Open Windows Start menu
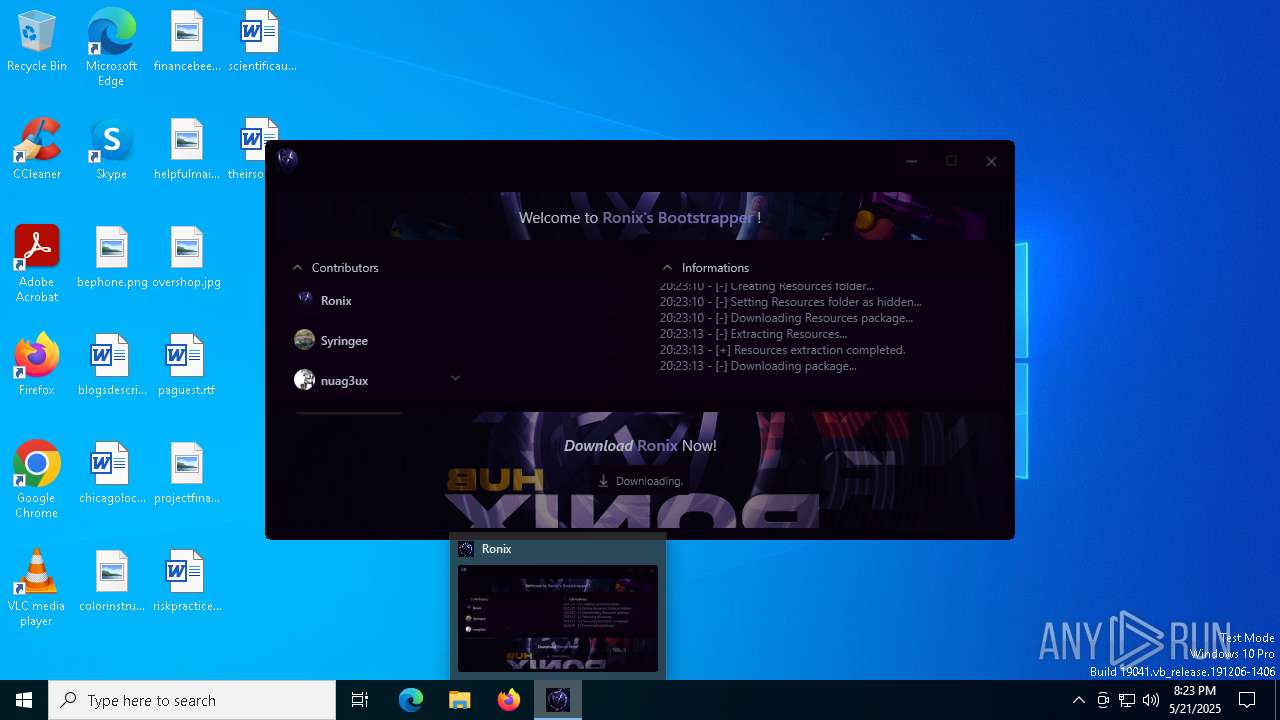Viewport: 1280px width, 720px height. tap(24, 700)
